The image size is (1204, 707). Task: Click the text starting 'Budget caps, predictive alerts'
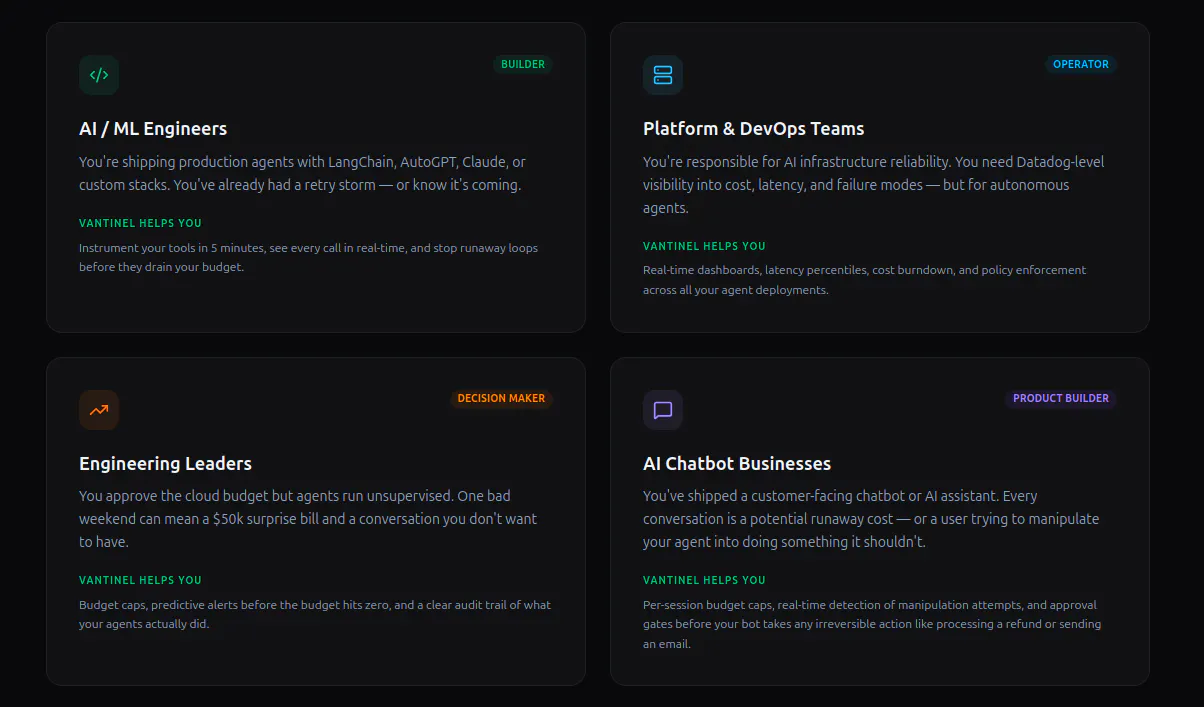tap(315, 614)
